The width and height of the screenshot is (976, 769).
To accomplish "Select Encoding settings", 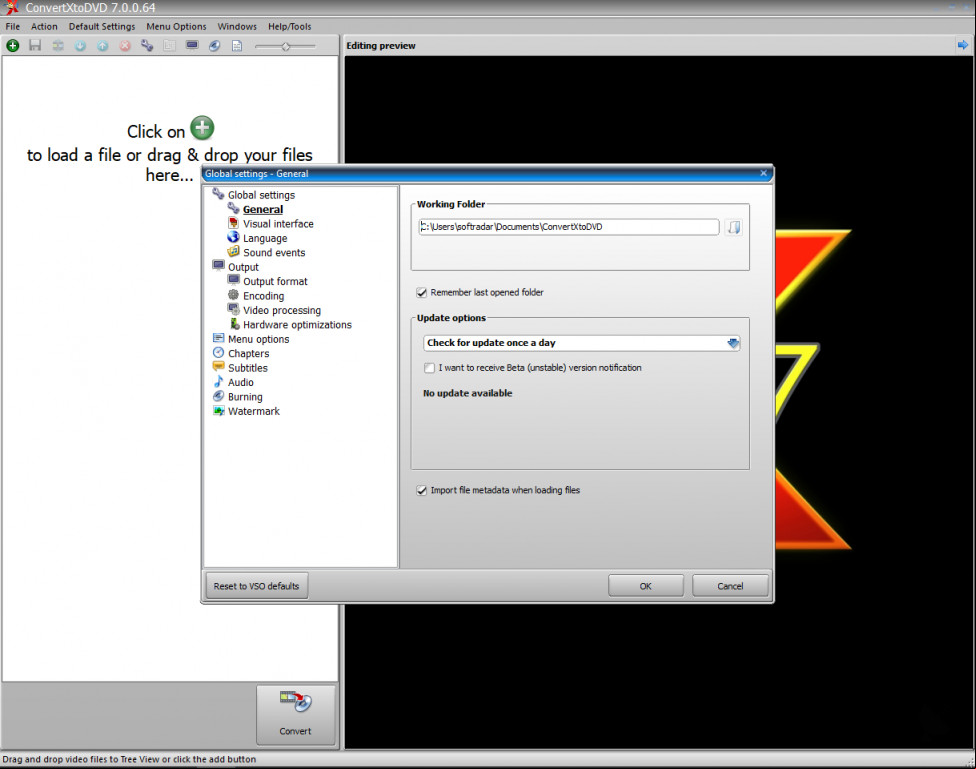I will (x=263, y=296).
